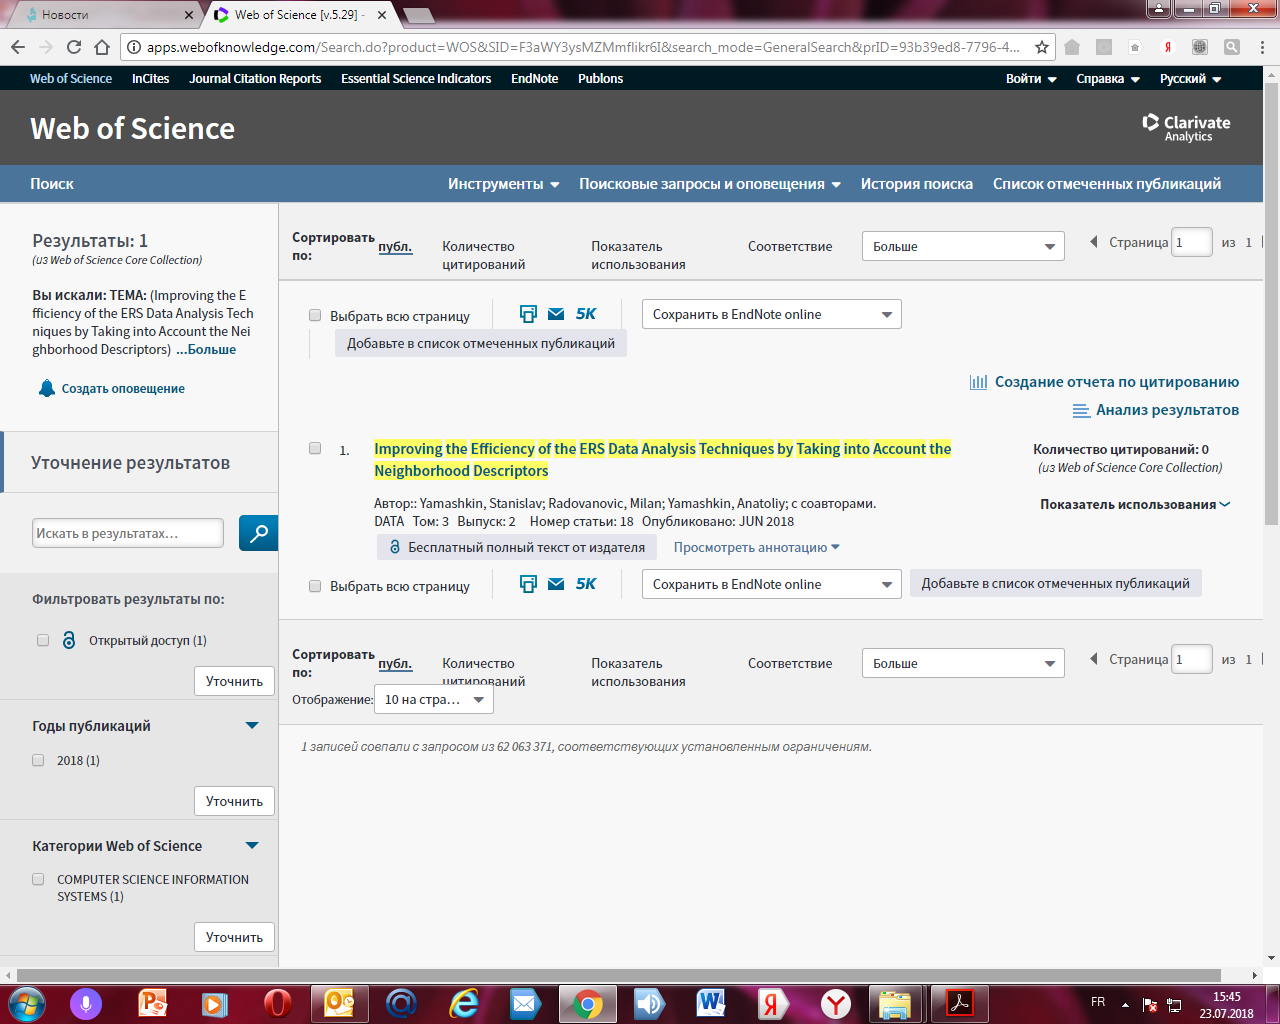
Task: Tick the checkbox beside result number 1
Action: [315, 449]
